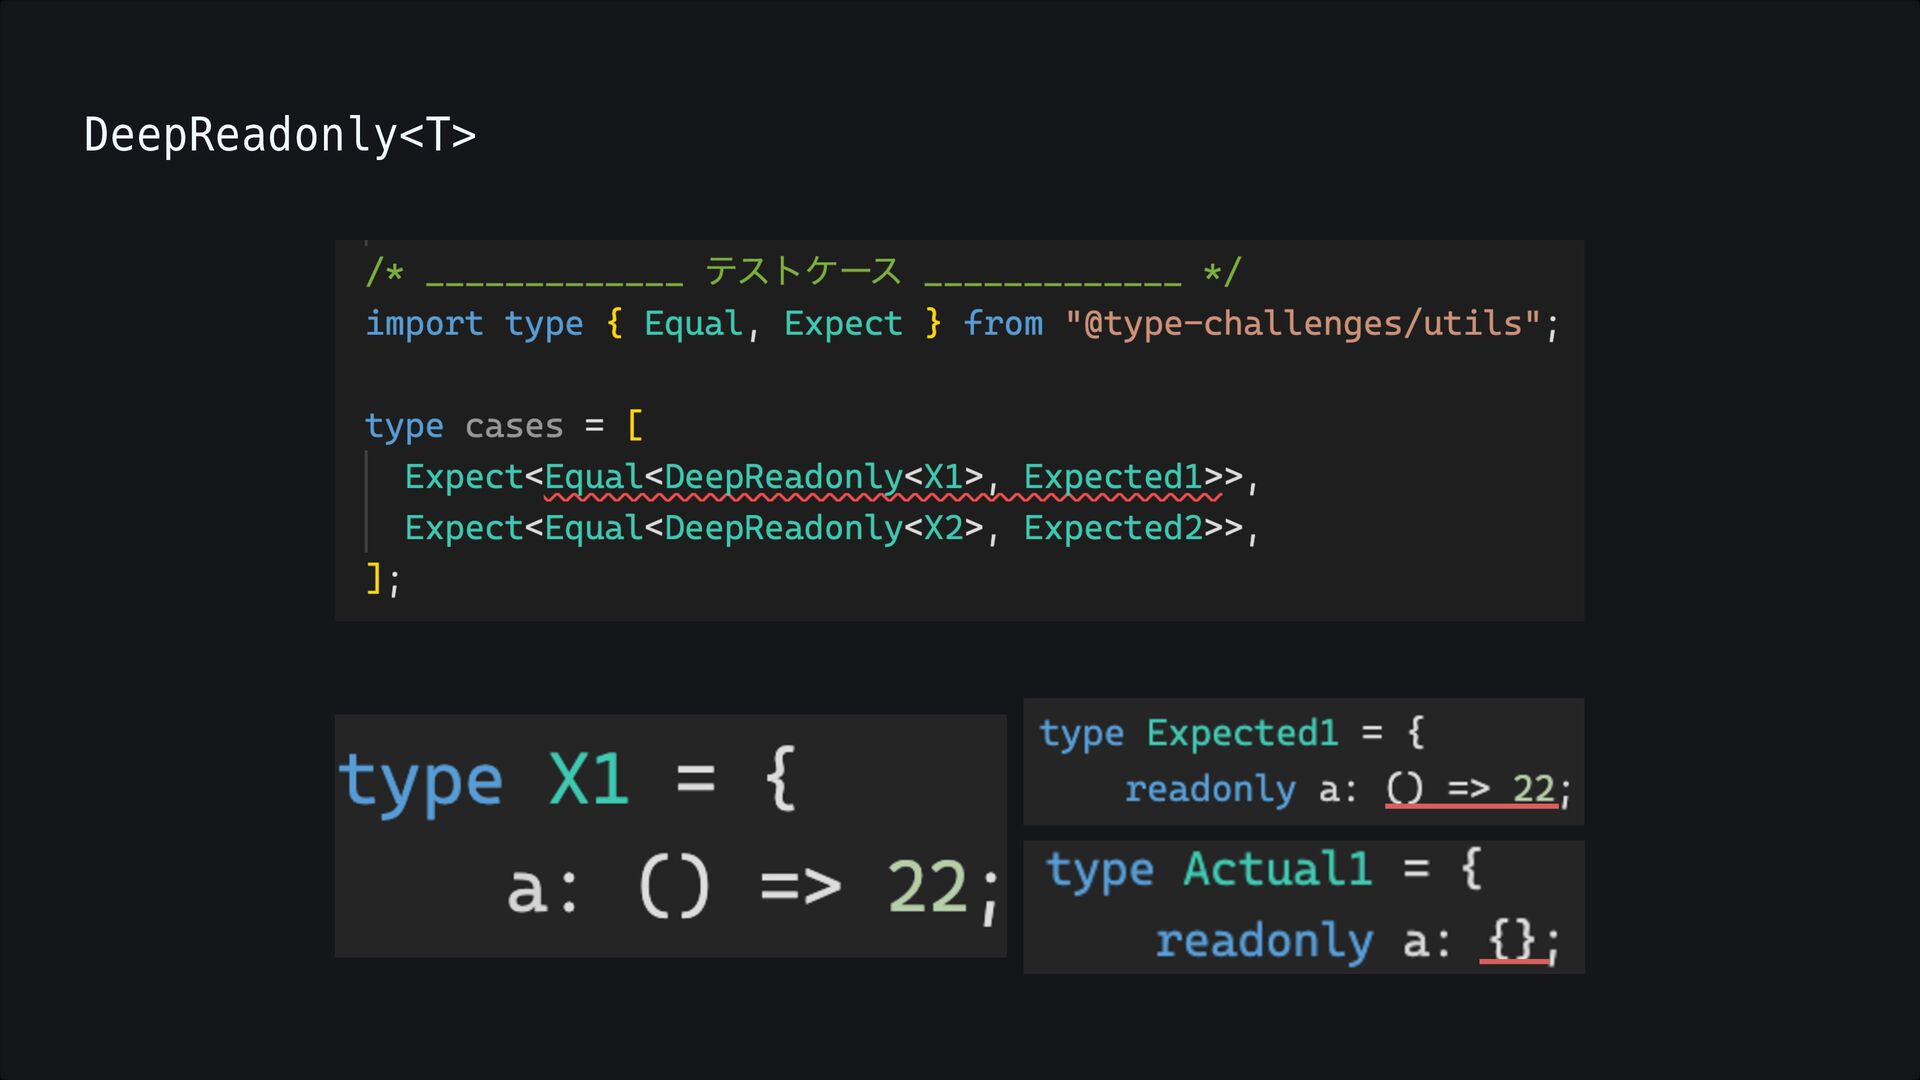
Task: Click the underlined () => 22 in Expected1
Action: point(1470,789)
